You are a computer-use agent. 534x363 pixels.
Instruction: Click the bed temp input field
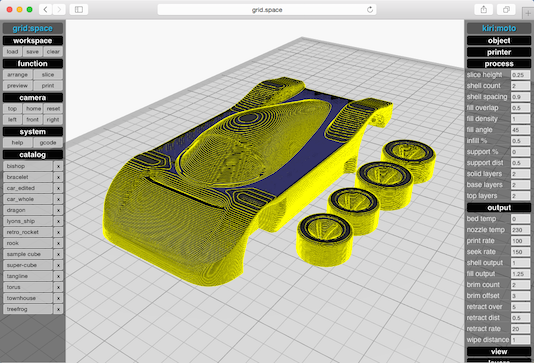click(520, 219)
